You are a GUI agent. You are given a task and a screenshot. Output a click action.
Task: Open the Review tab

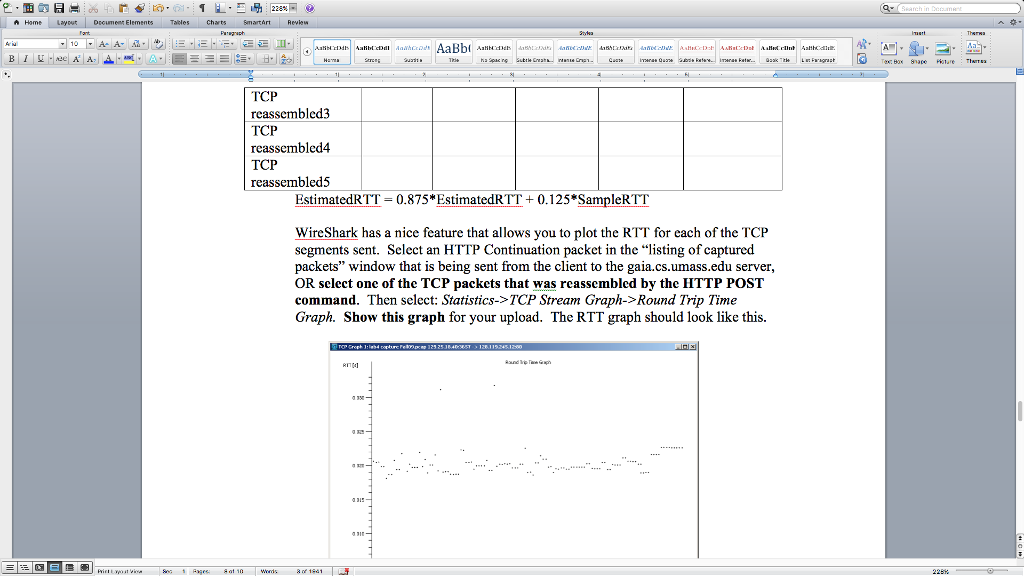pos(297,21)
